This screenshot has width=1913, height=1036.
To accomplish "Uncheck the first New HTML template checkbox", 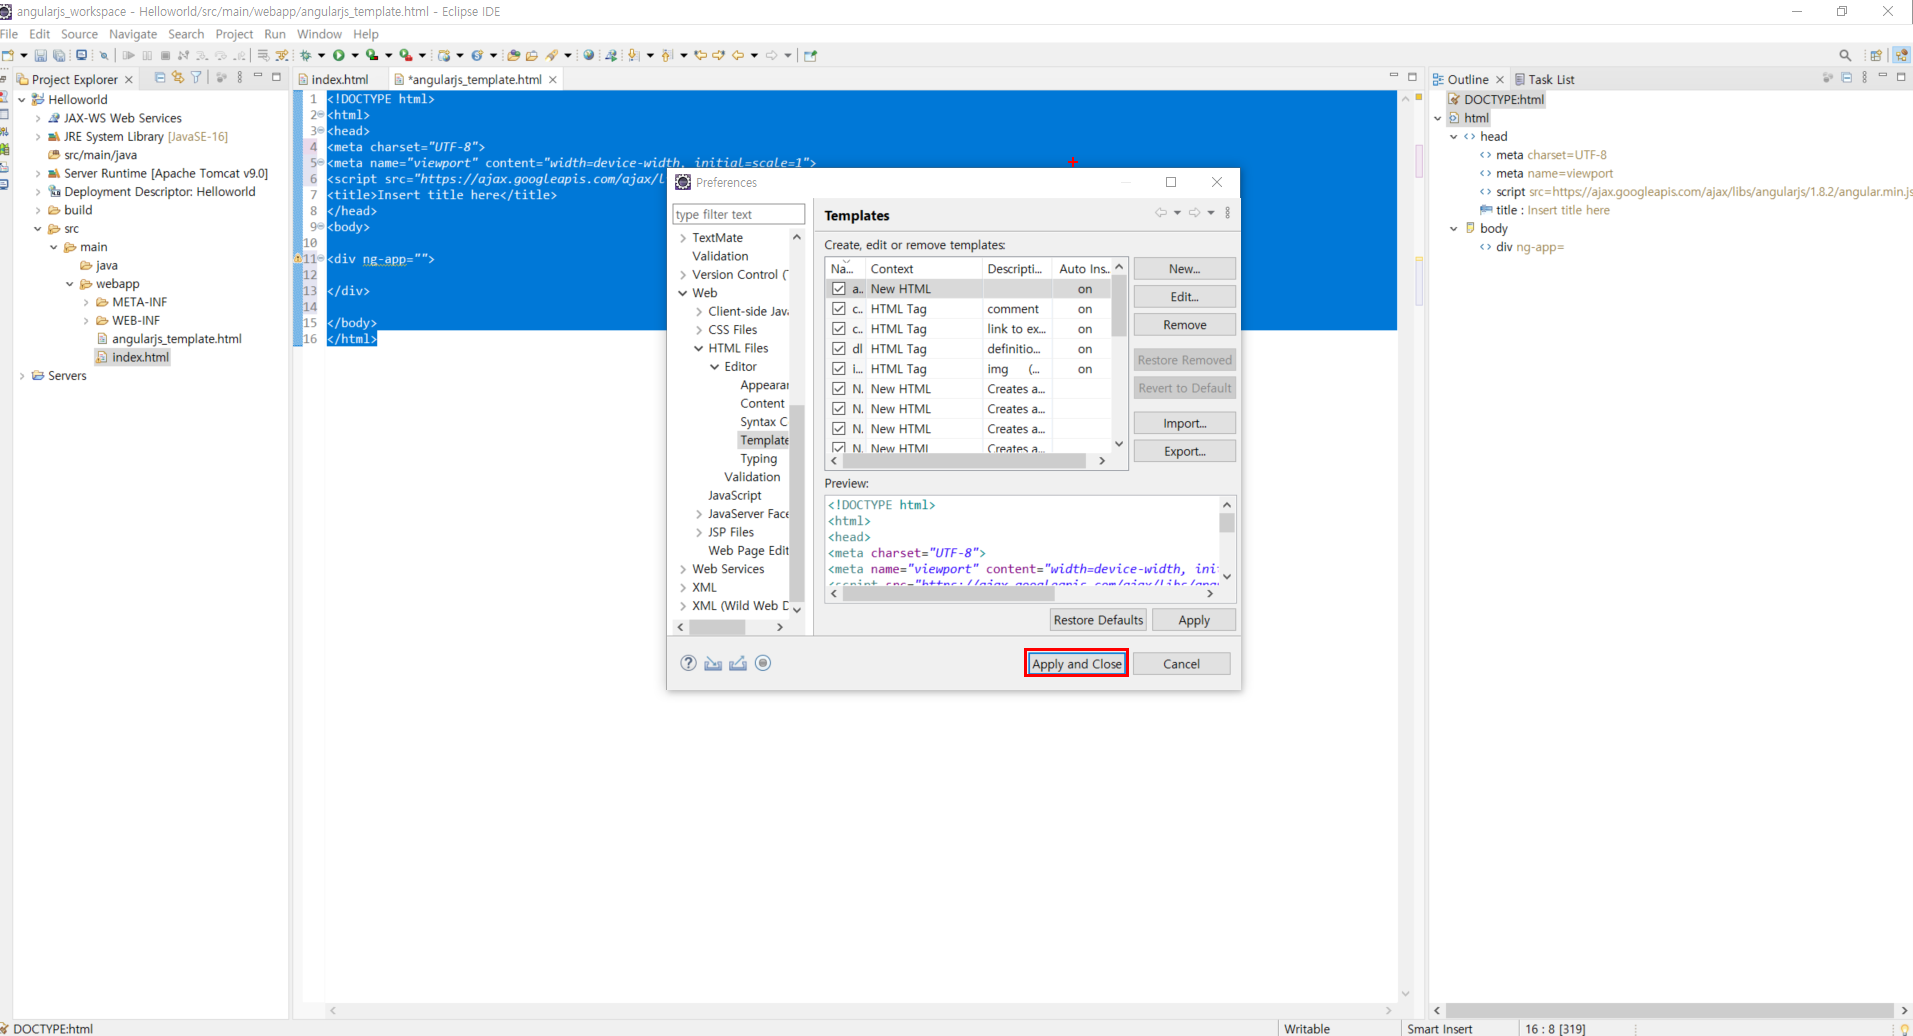I will 839,289.
